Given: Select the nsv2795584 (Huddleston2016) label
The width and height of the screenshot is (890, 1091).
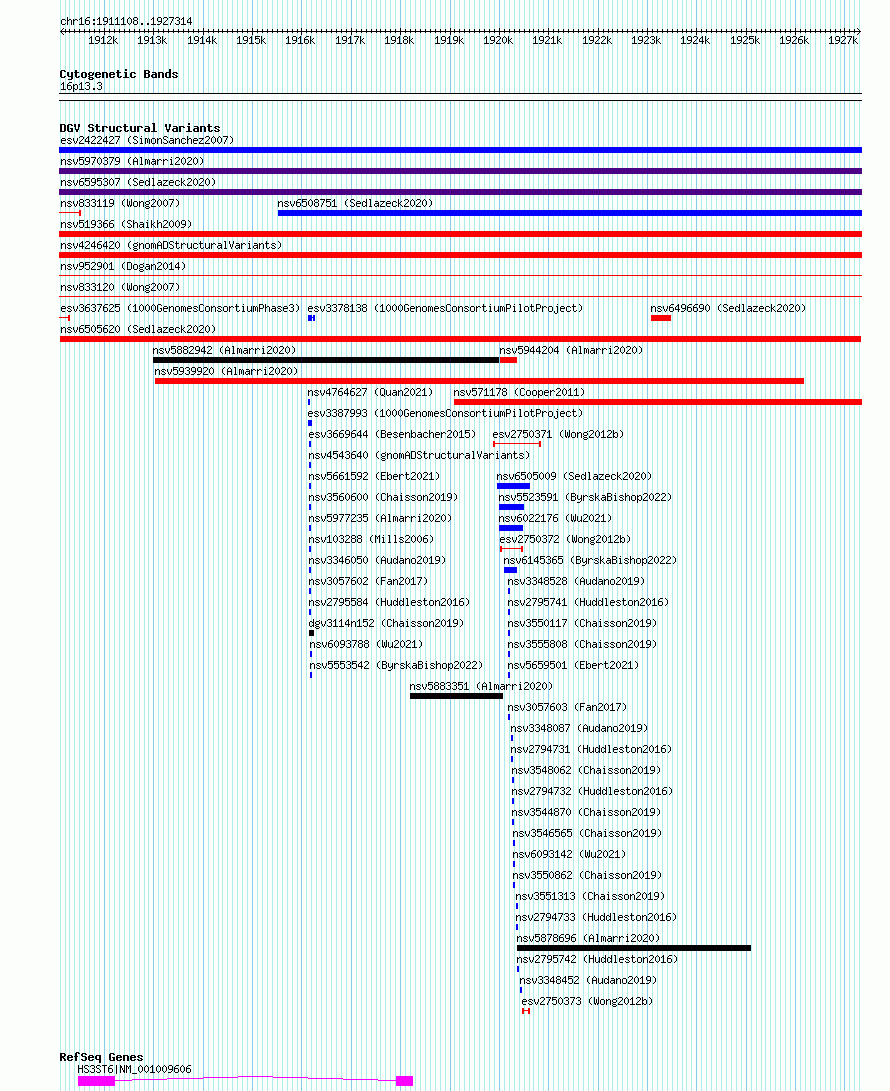Looking at the screenshot, I should (389, 602).
